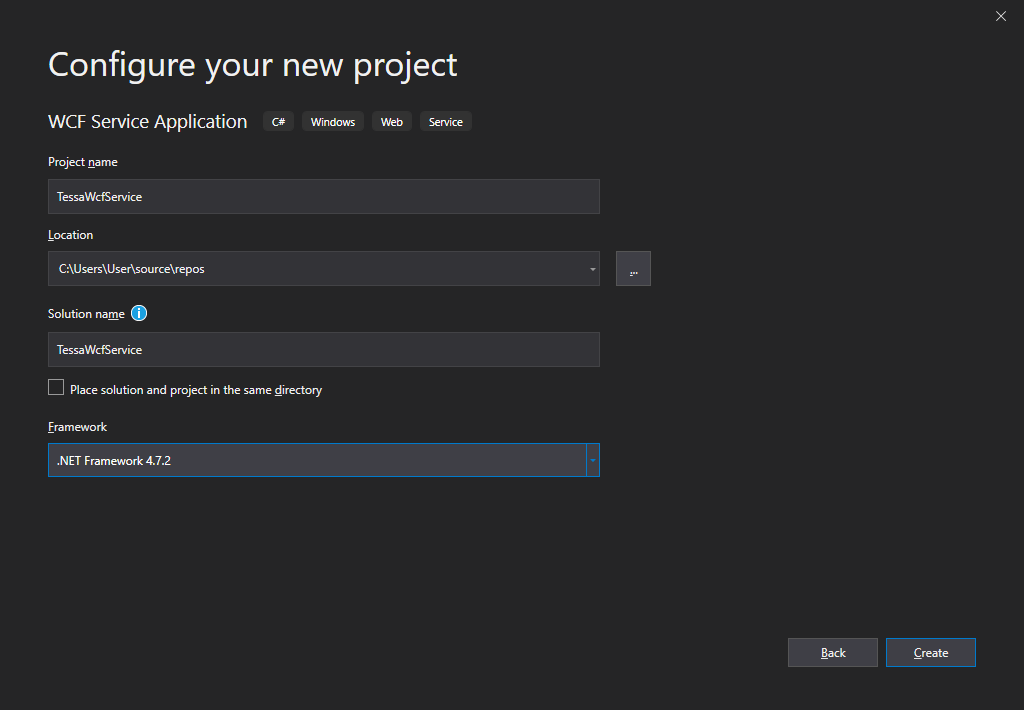The image size is (1024, 710).
Task: Click the Location label text
Action: click(x=70, y=235)
